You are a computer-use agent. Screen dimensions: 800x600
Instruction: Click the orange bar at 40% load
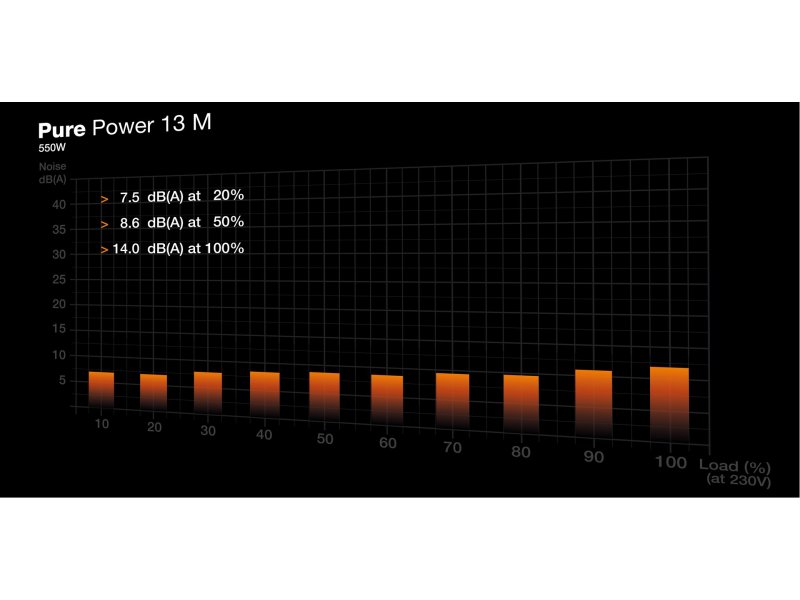pyautogui.click(x=265, y=395)
